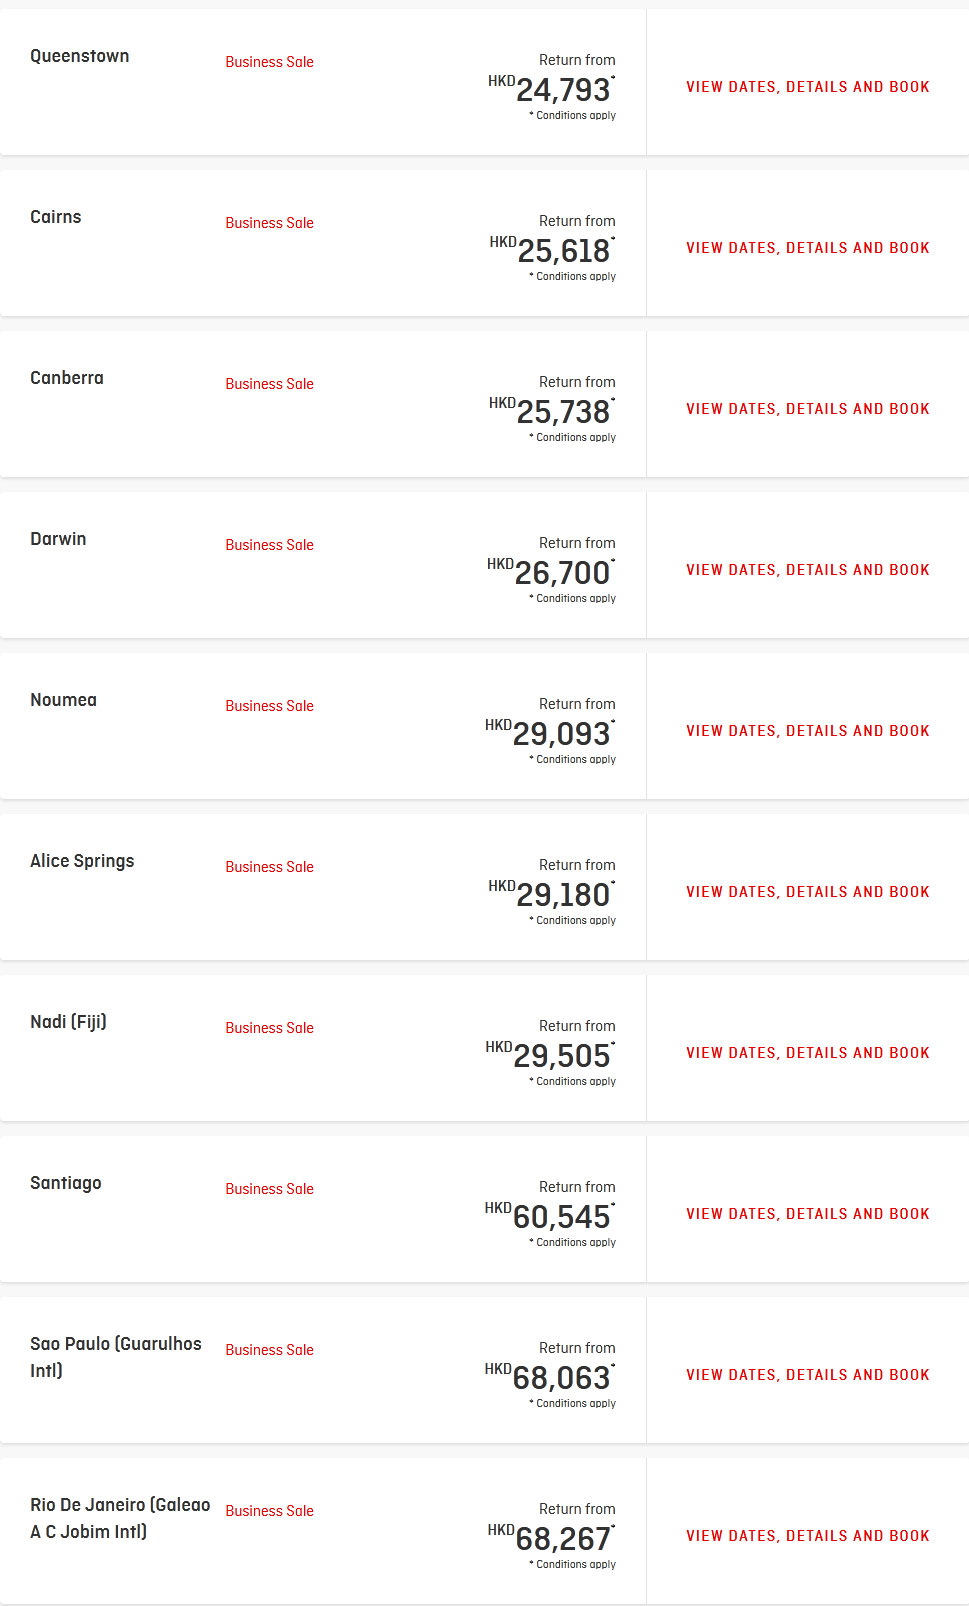Open View Dates link for Nadi (Fiji)

tap(808, 1053)
